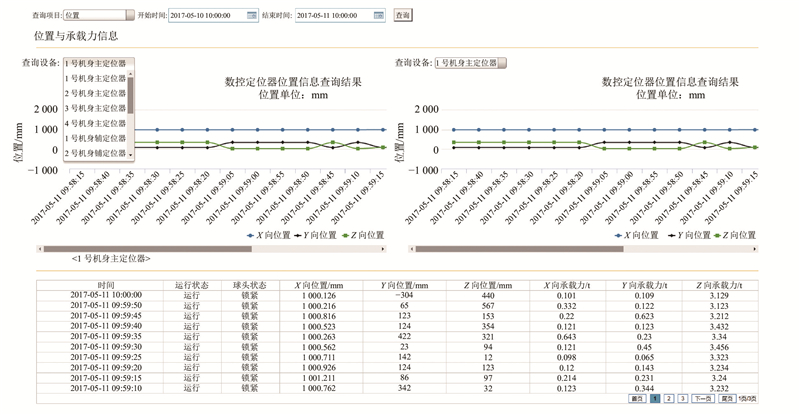Select page 1 in pagination
The image size is (800, 415).
(x=655, y=399)
